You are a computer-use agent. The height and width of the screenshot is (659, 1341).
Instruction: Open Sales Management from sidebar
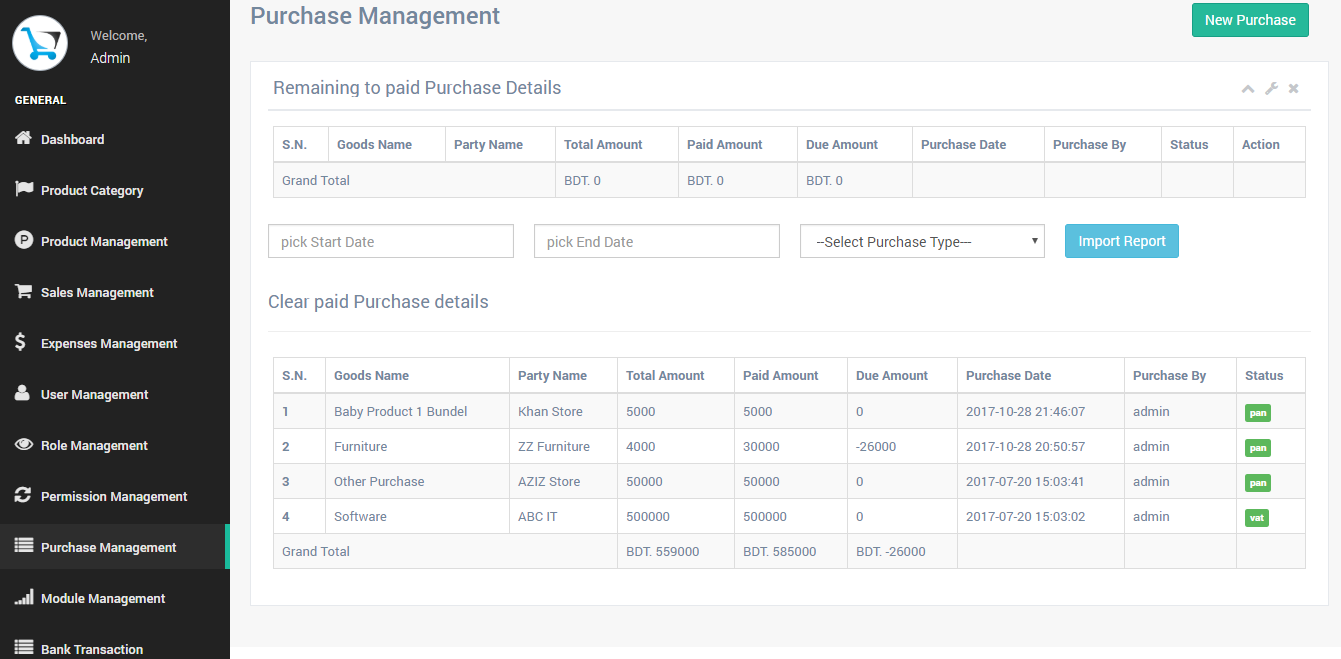point(114,292)
